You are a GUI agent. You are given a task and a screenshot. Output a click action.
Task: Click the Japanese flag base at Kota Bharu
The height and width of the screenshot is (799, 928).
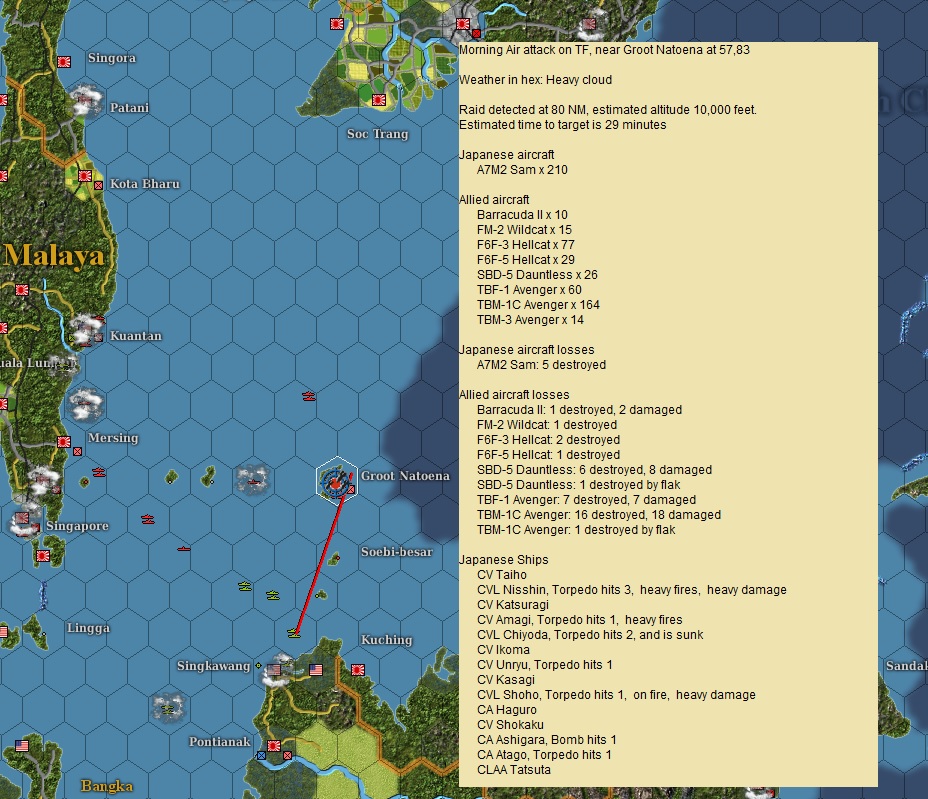[85, 176]
